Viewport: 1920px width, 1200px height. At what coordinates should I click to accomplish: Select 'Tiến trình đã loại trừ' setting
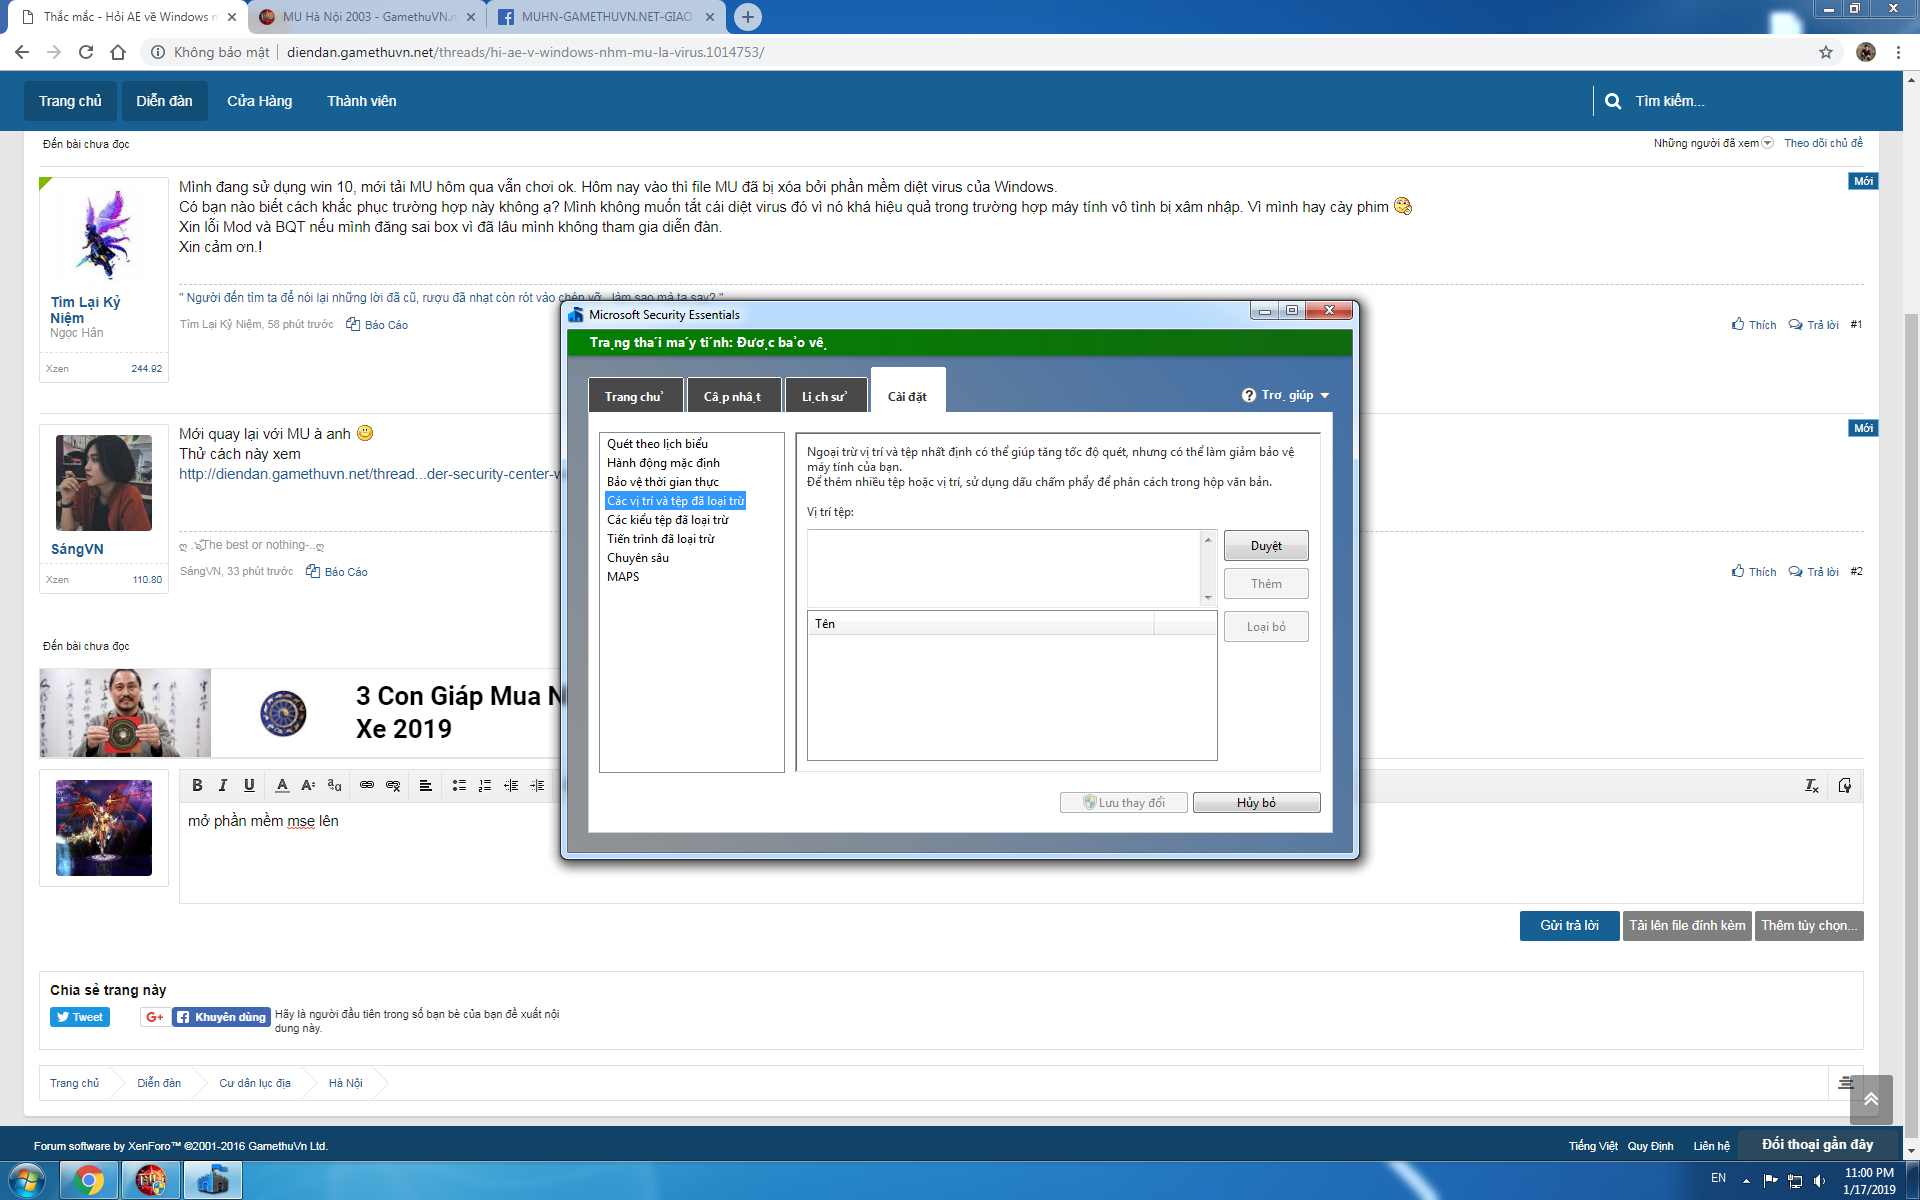click(x=661, y=539)
